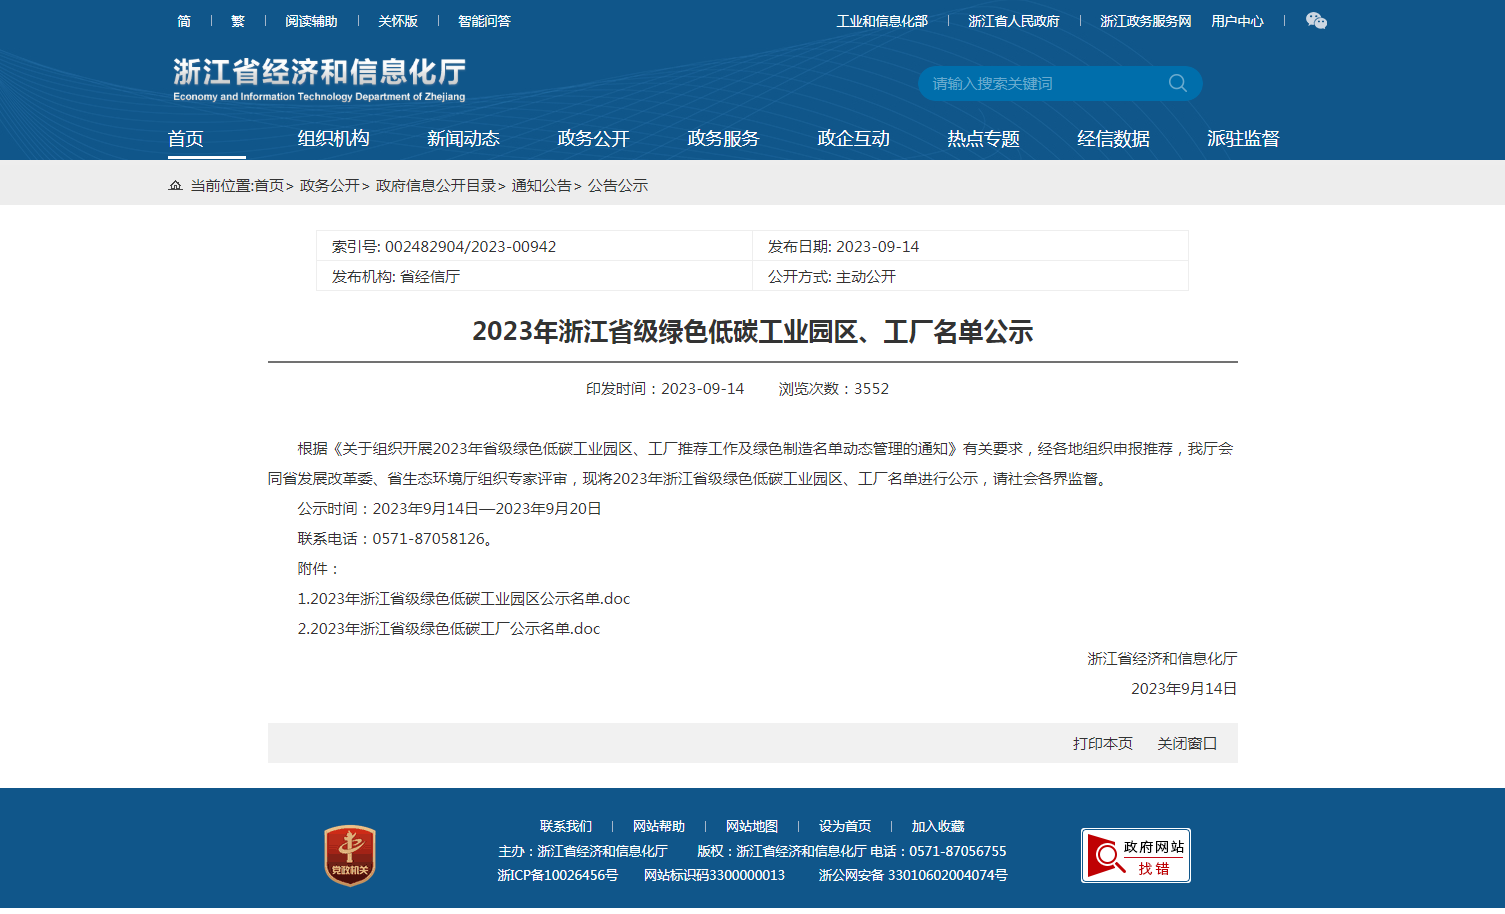Click the WeChat icon in top bar
The width and height of the screenshot is (1505, 914).
pyautogui.click(x=1316, y=21)
